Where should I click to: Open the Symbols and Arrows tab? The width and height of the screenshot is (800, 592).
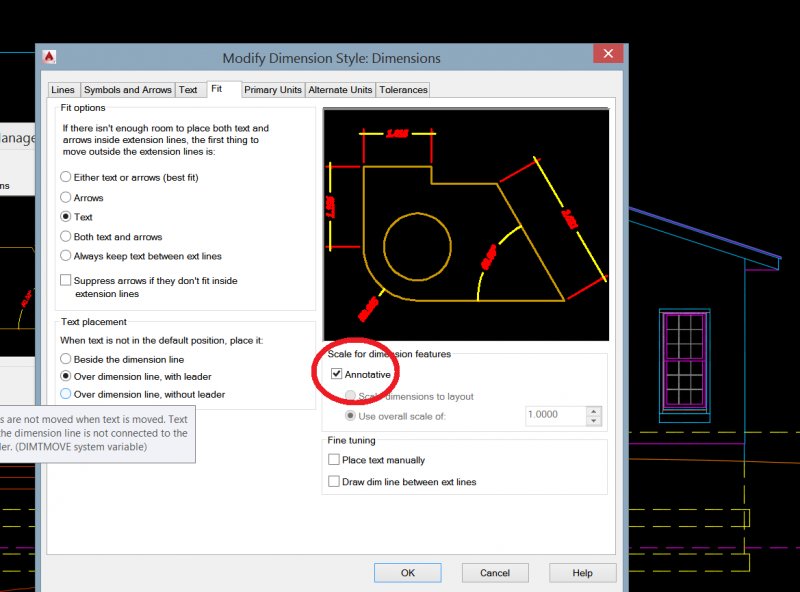127,90
